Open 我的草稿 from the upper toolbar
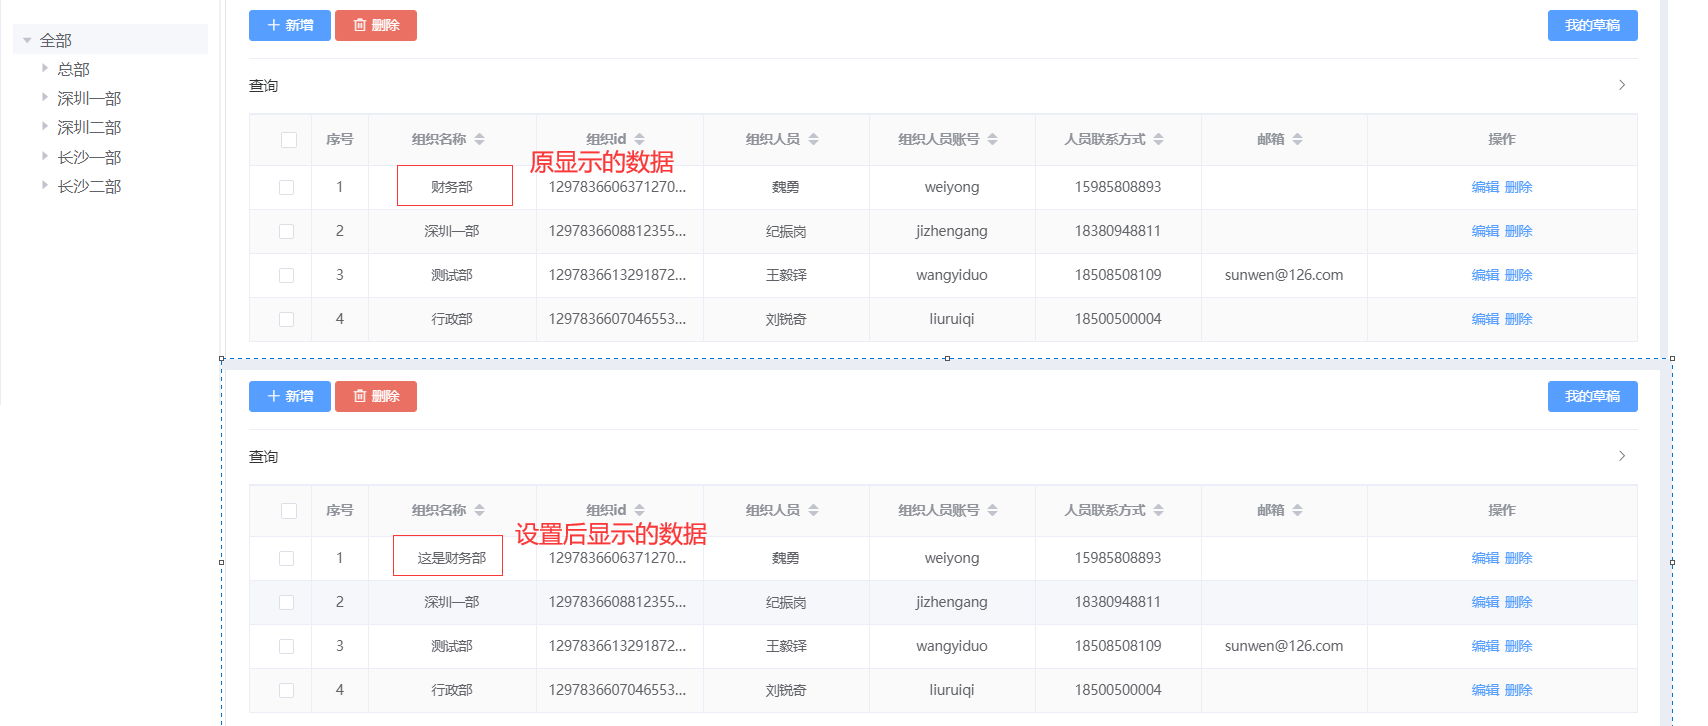Viewport: 1708px width, 726px height. click(x=1592, y=25)
